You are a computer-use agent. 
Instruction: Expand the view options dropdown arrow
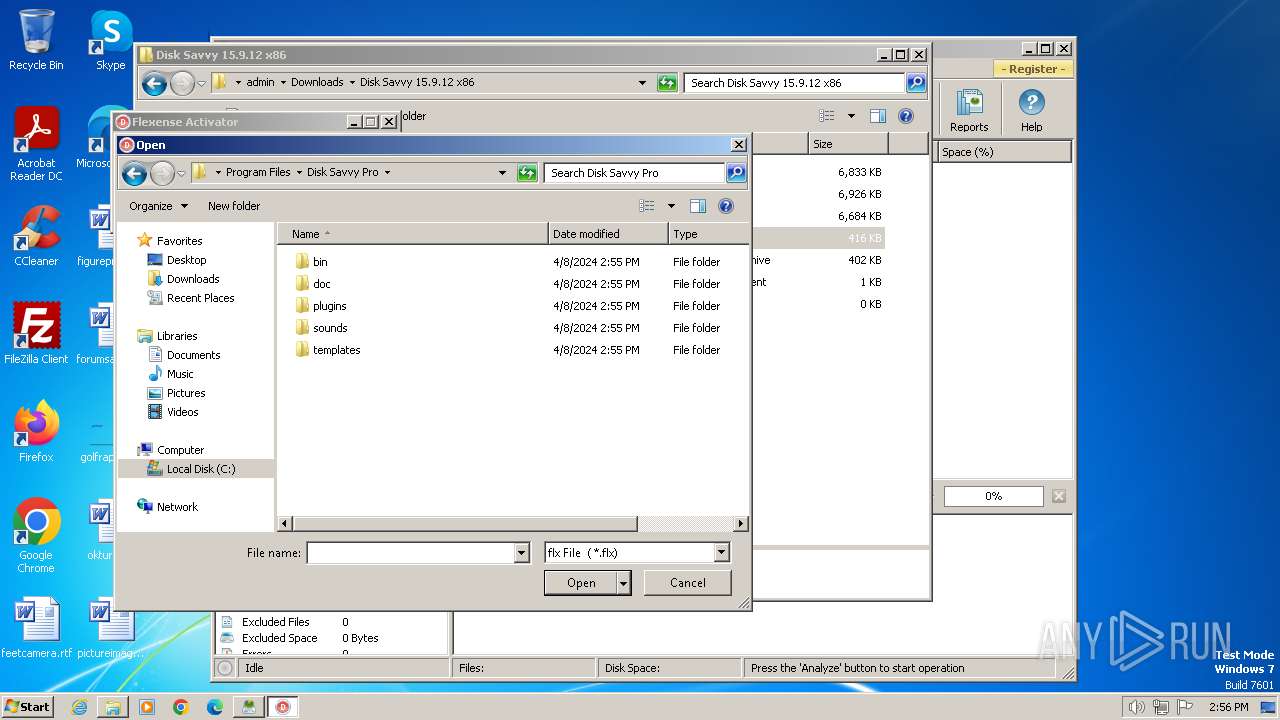click(x=671, y=206)
